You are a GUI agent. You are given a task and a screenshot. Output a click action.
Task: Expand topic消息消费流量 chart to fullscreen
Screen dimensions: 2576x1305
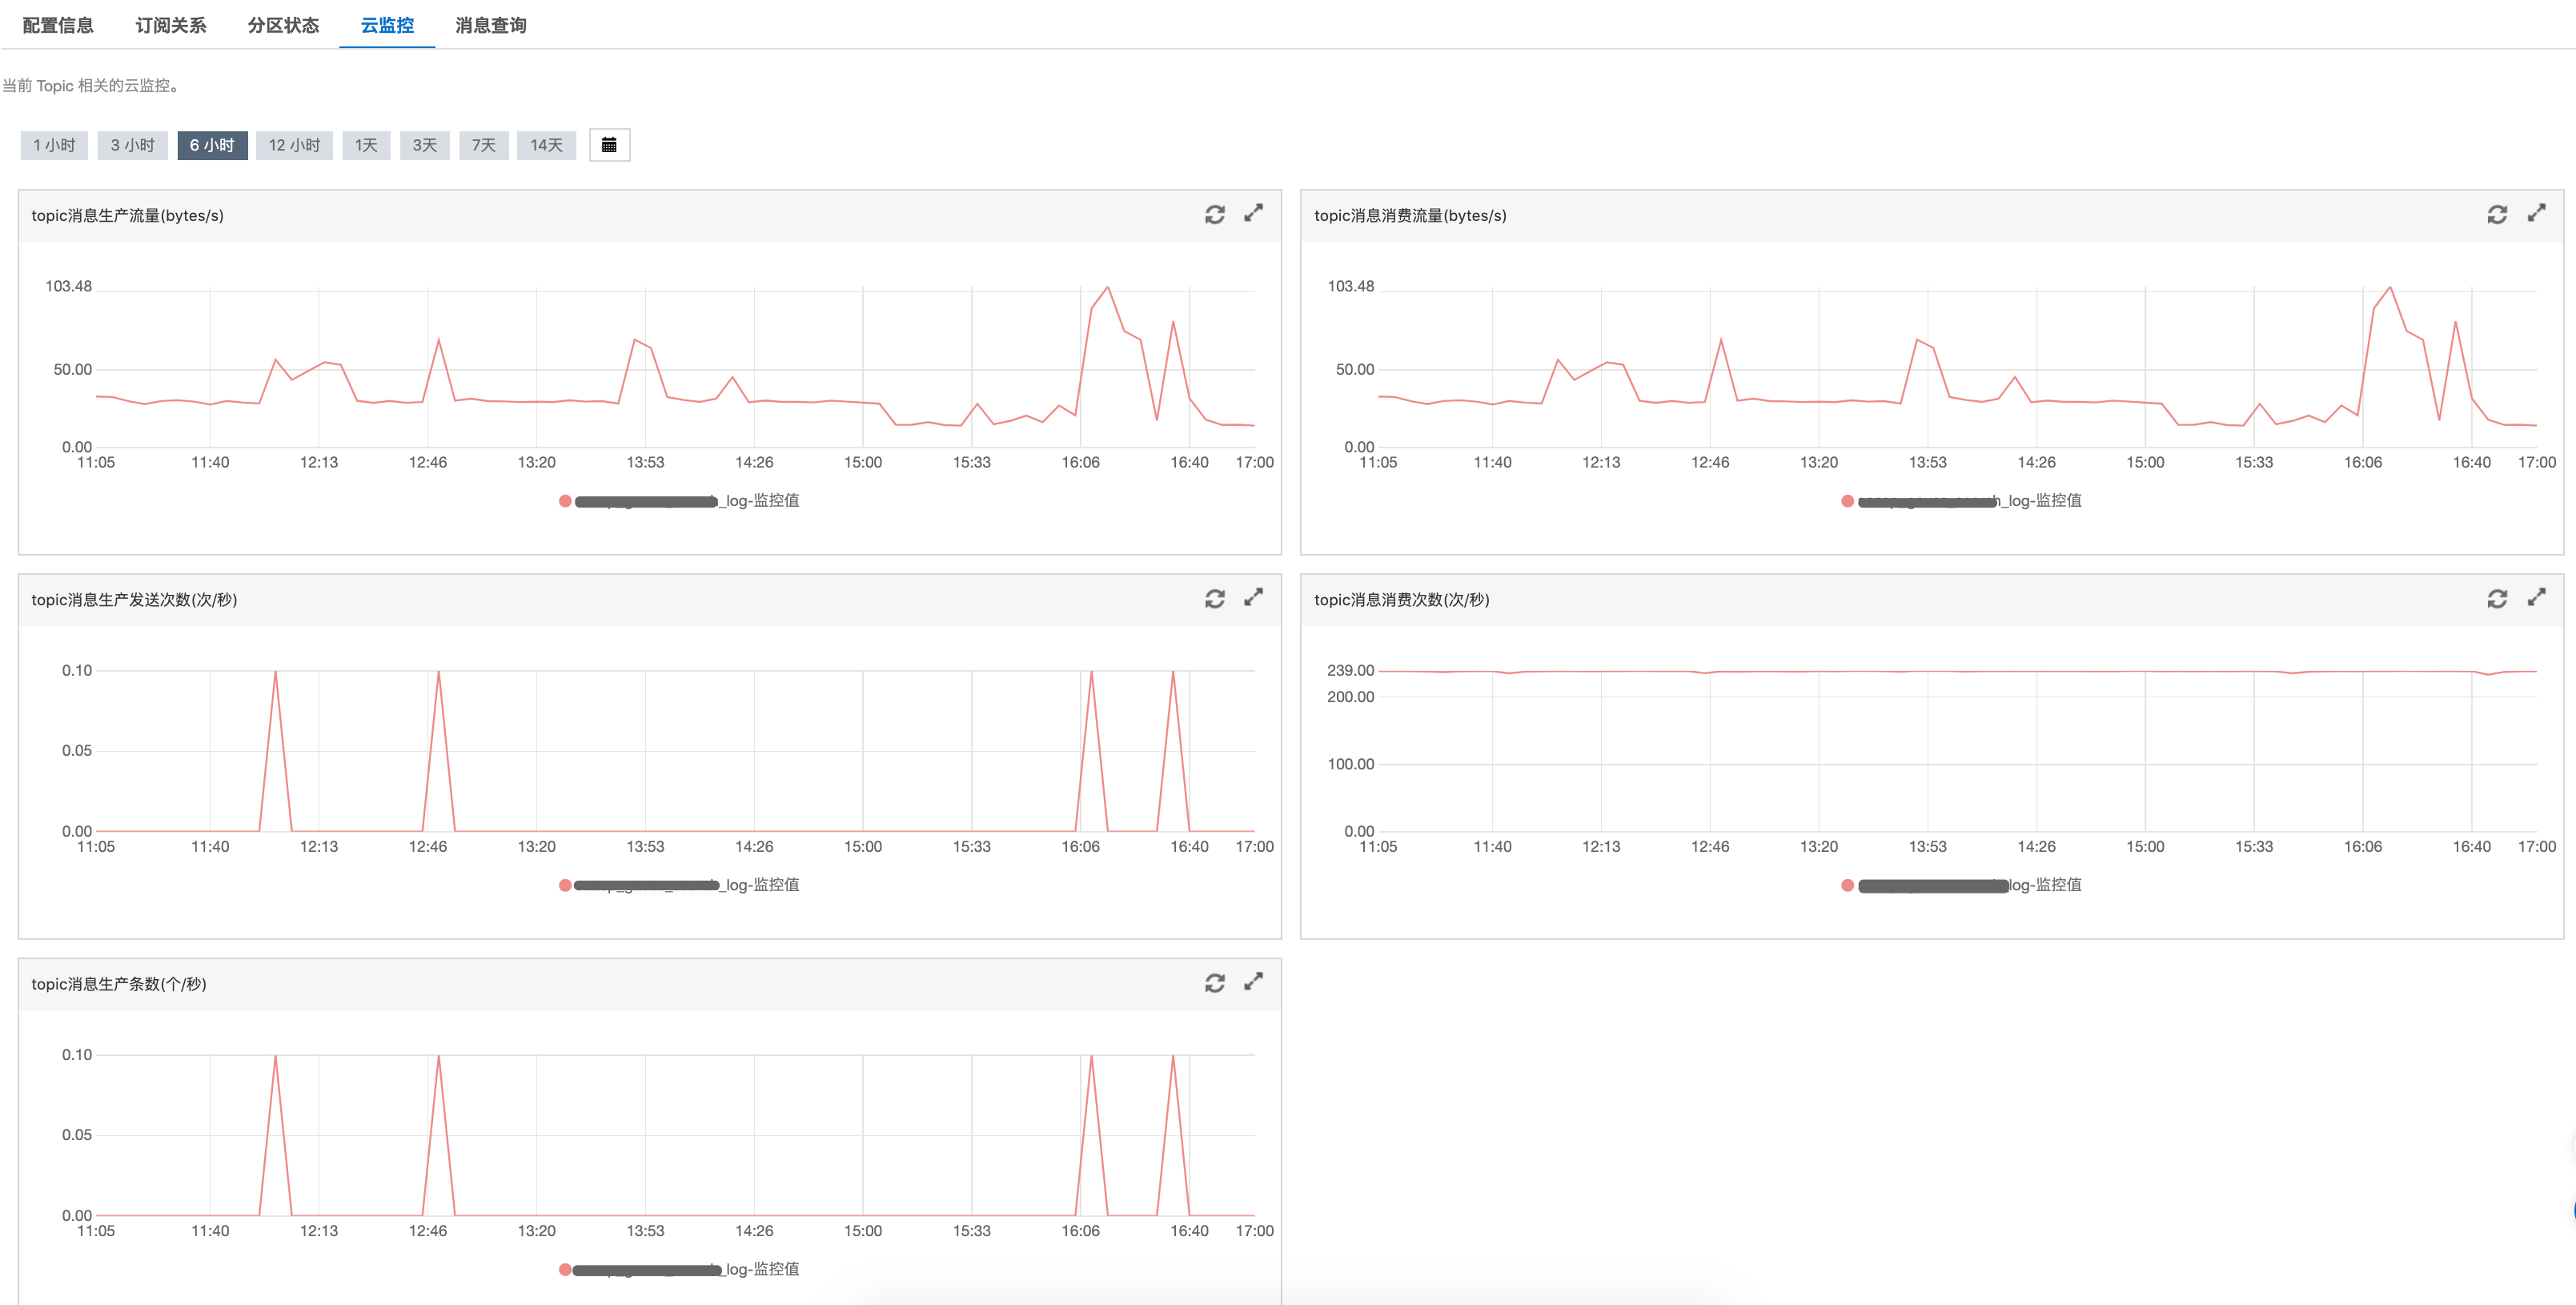[x=2536, y=214]
